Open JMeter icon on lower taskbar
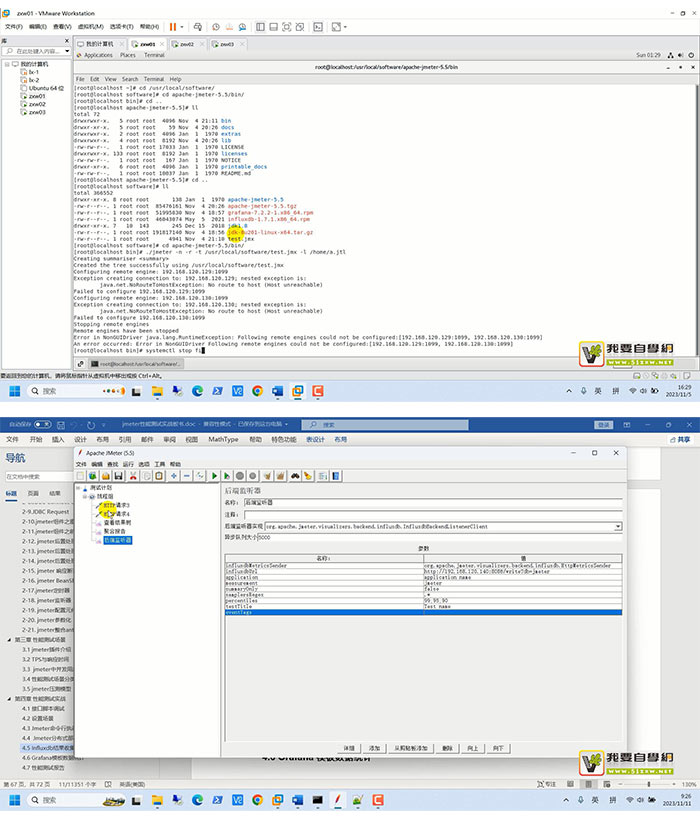 [338, 800]
